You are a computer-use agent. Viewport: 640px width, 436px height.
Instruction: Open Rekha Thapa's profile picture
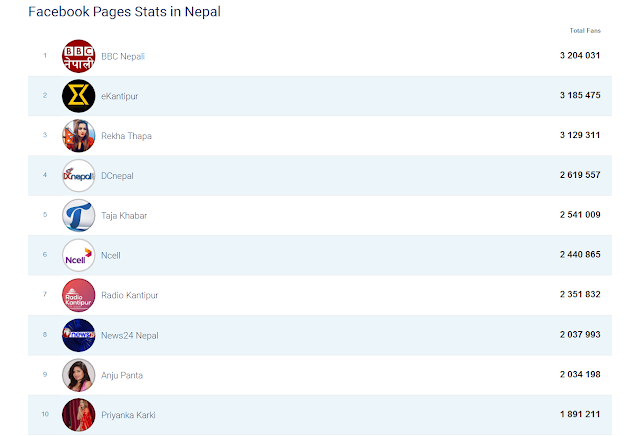(x=78, y=136)
